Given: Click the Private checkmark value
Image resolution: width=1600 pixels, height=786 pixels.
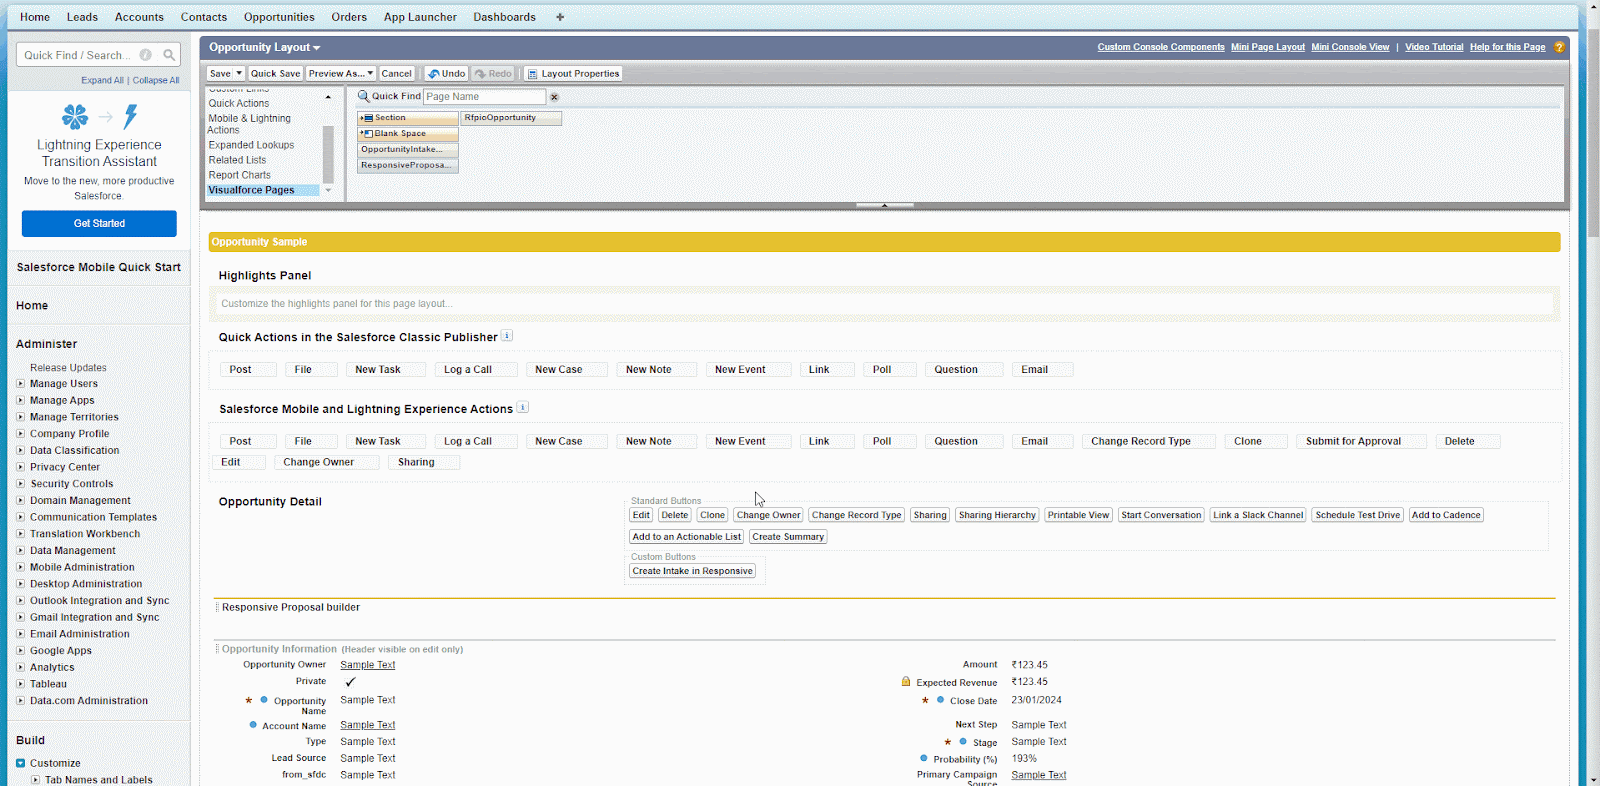Looking at the screenshot, I should click(350, 682).
